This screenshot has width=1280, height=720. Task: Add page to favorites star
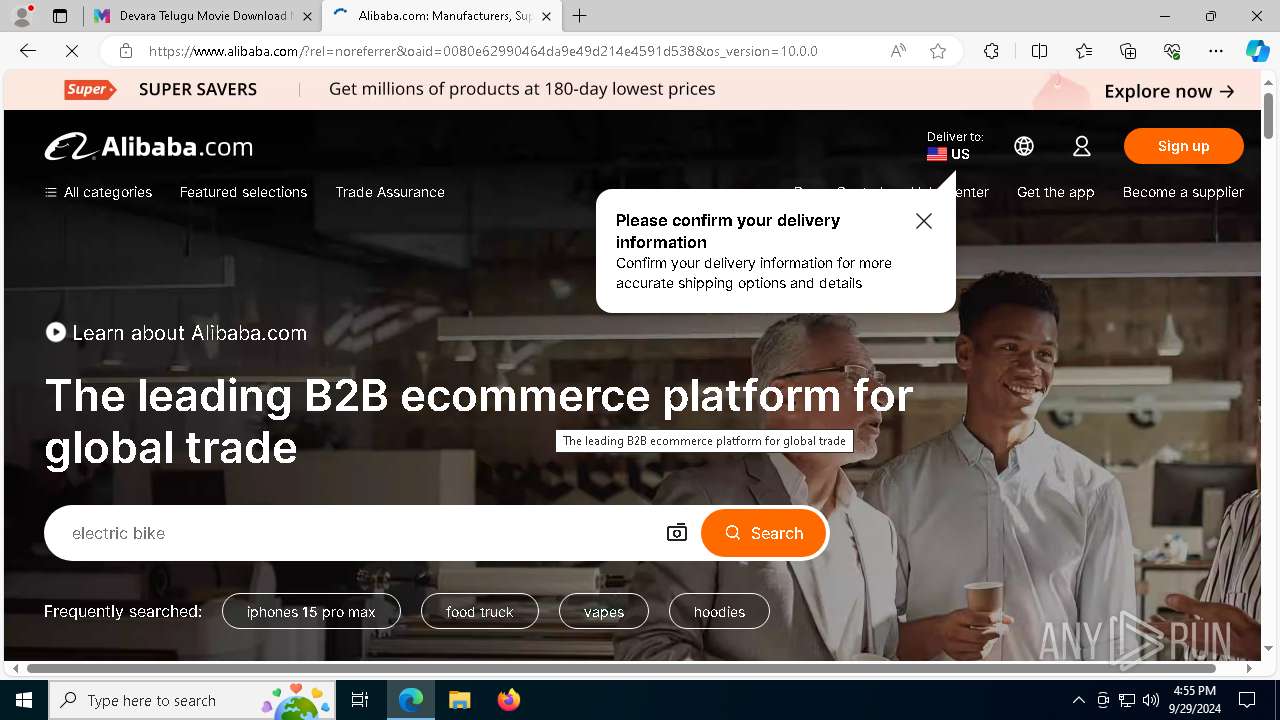point(938,51)
